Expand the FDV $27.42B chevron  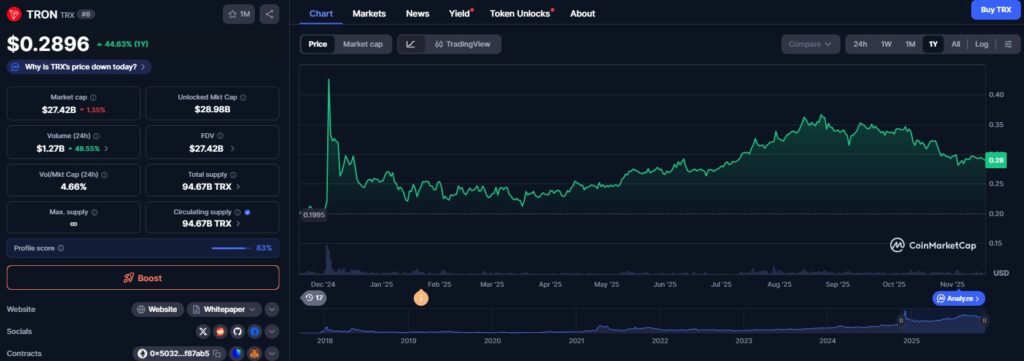click(x=233, y=149)
